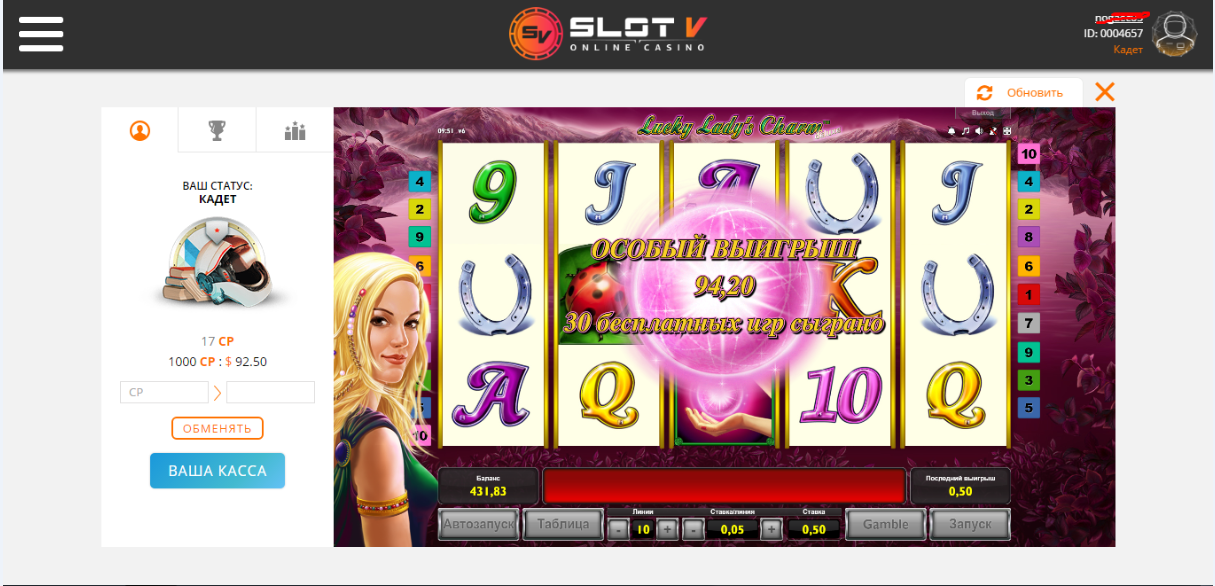Open ВАША КАССА cashier

217,470
